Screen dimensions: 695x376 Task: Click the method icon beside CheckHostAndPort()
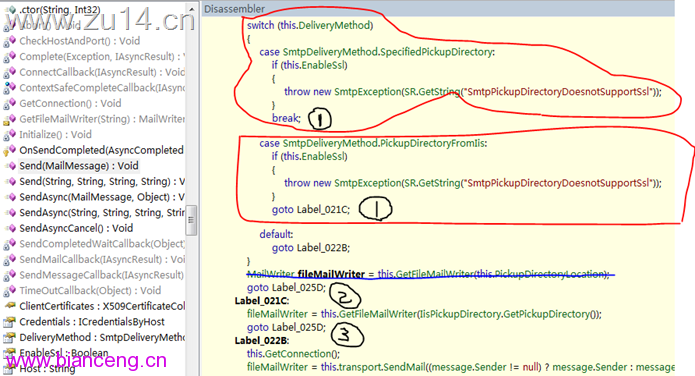pos(9,41)
